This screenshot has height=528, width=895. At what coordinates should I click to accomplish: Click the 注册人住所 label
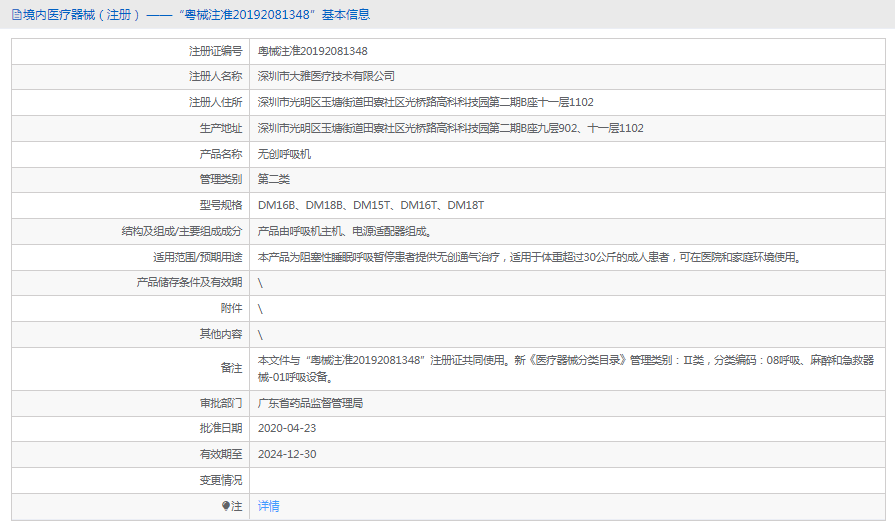pyautogui.click(x=216, y=102)
